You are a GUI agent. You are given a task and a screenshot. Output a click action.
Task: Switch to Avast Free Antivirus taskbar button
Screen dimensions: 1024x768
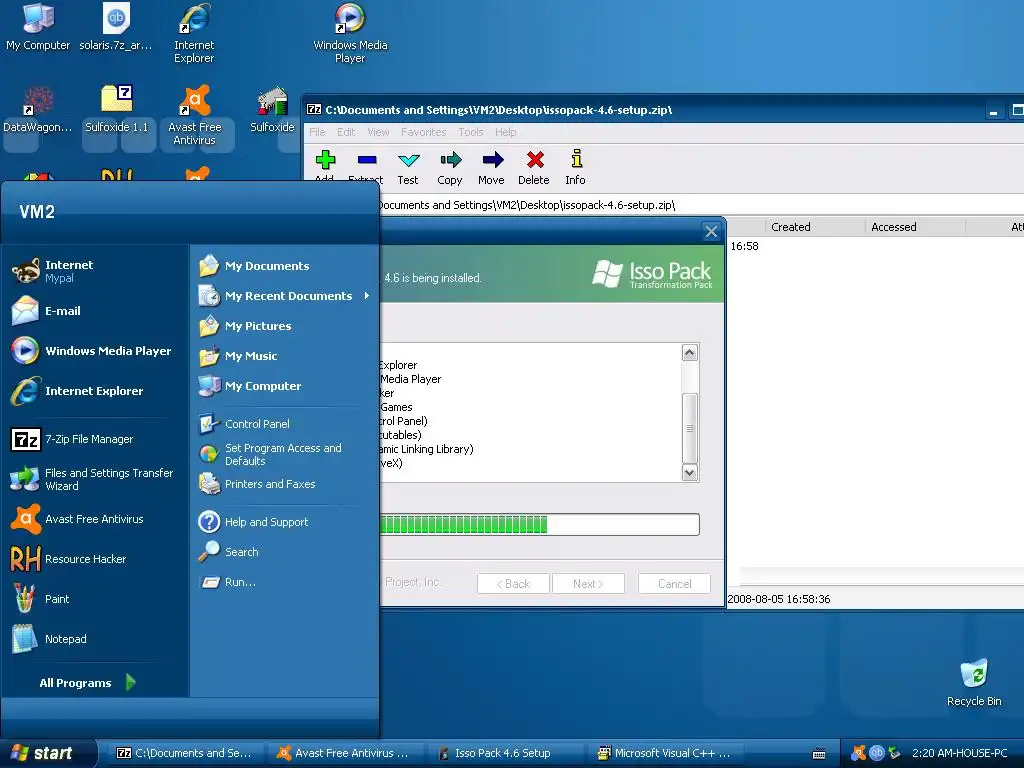[x=344, y=753]
